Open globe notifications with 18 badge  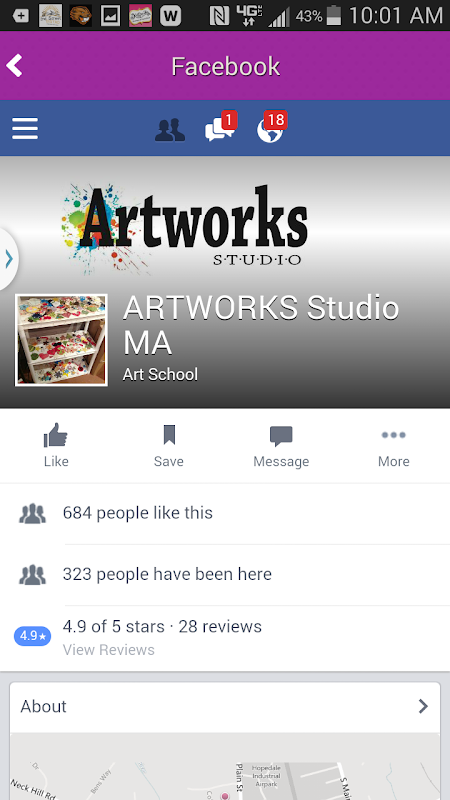click(271, 128)
